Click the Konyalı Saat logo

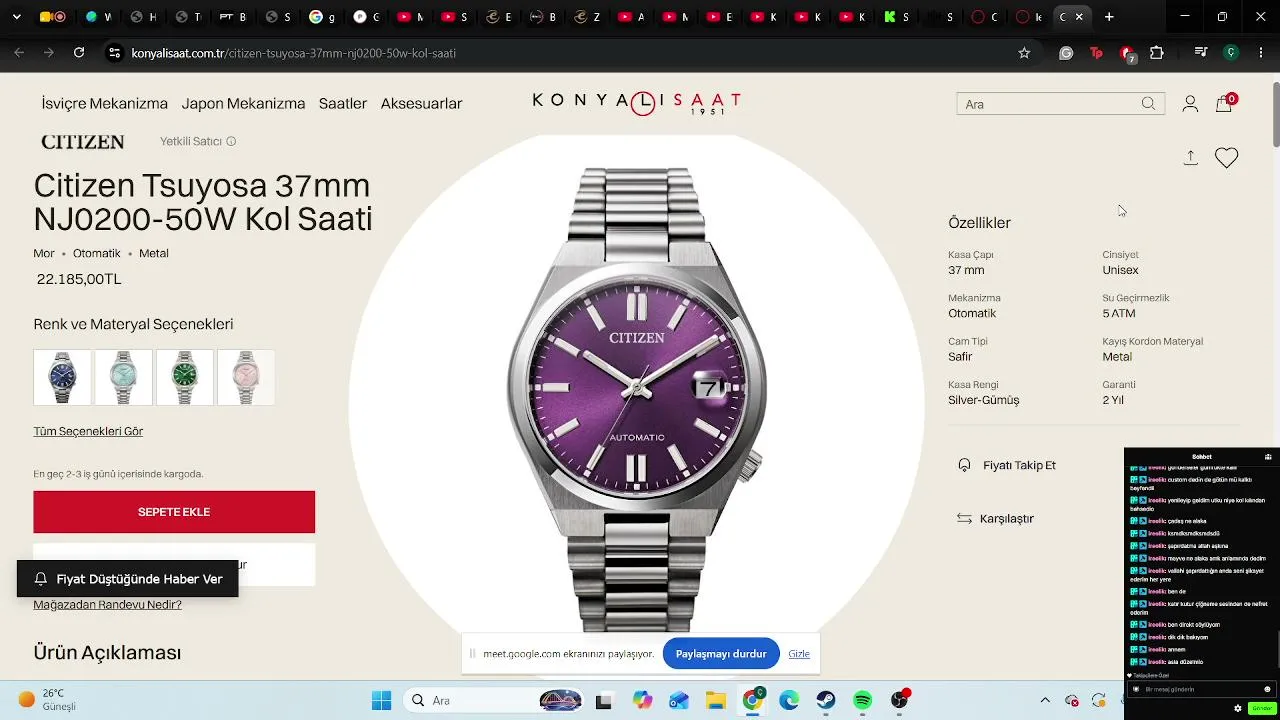(x=637, y=102)
